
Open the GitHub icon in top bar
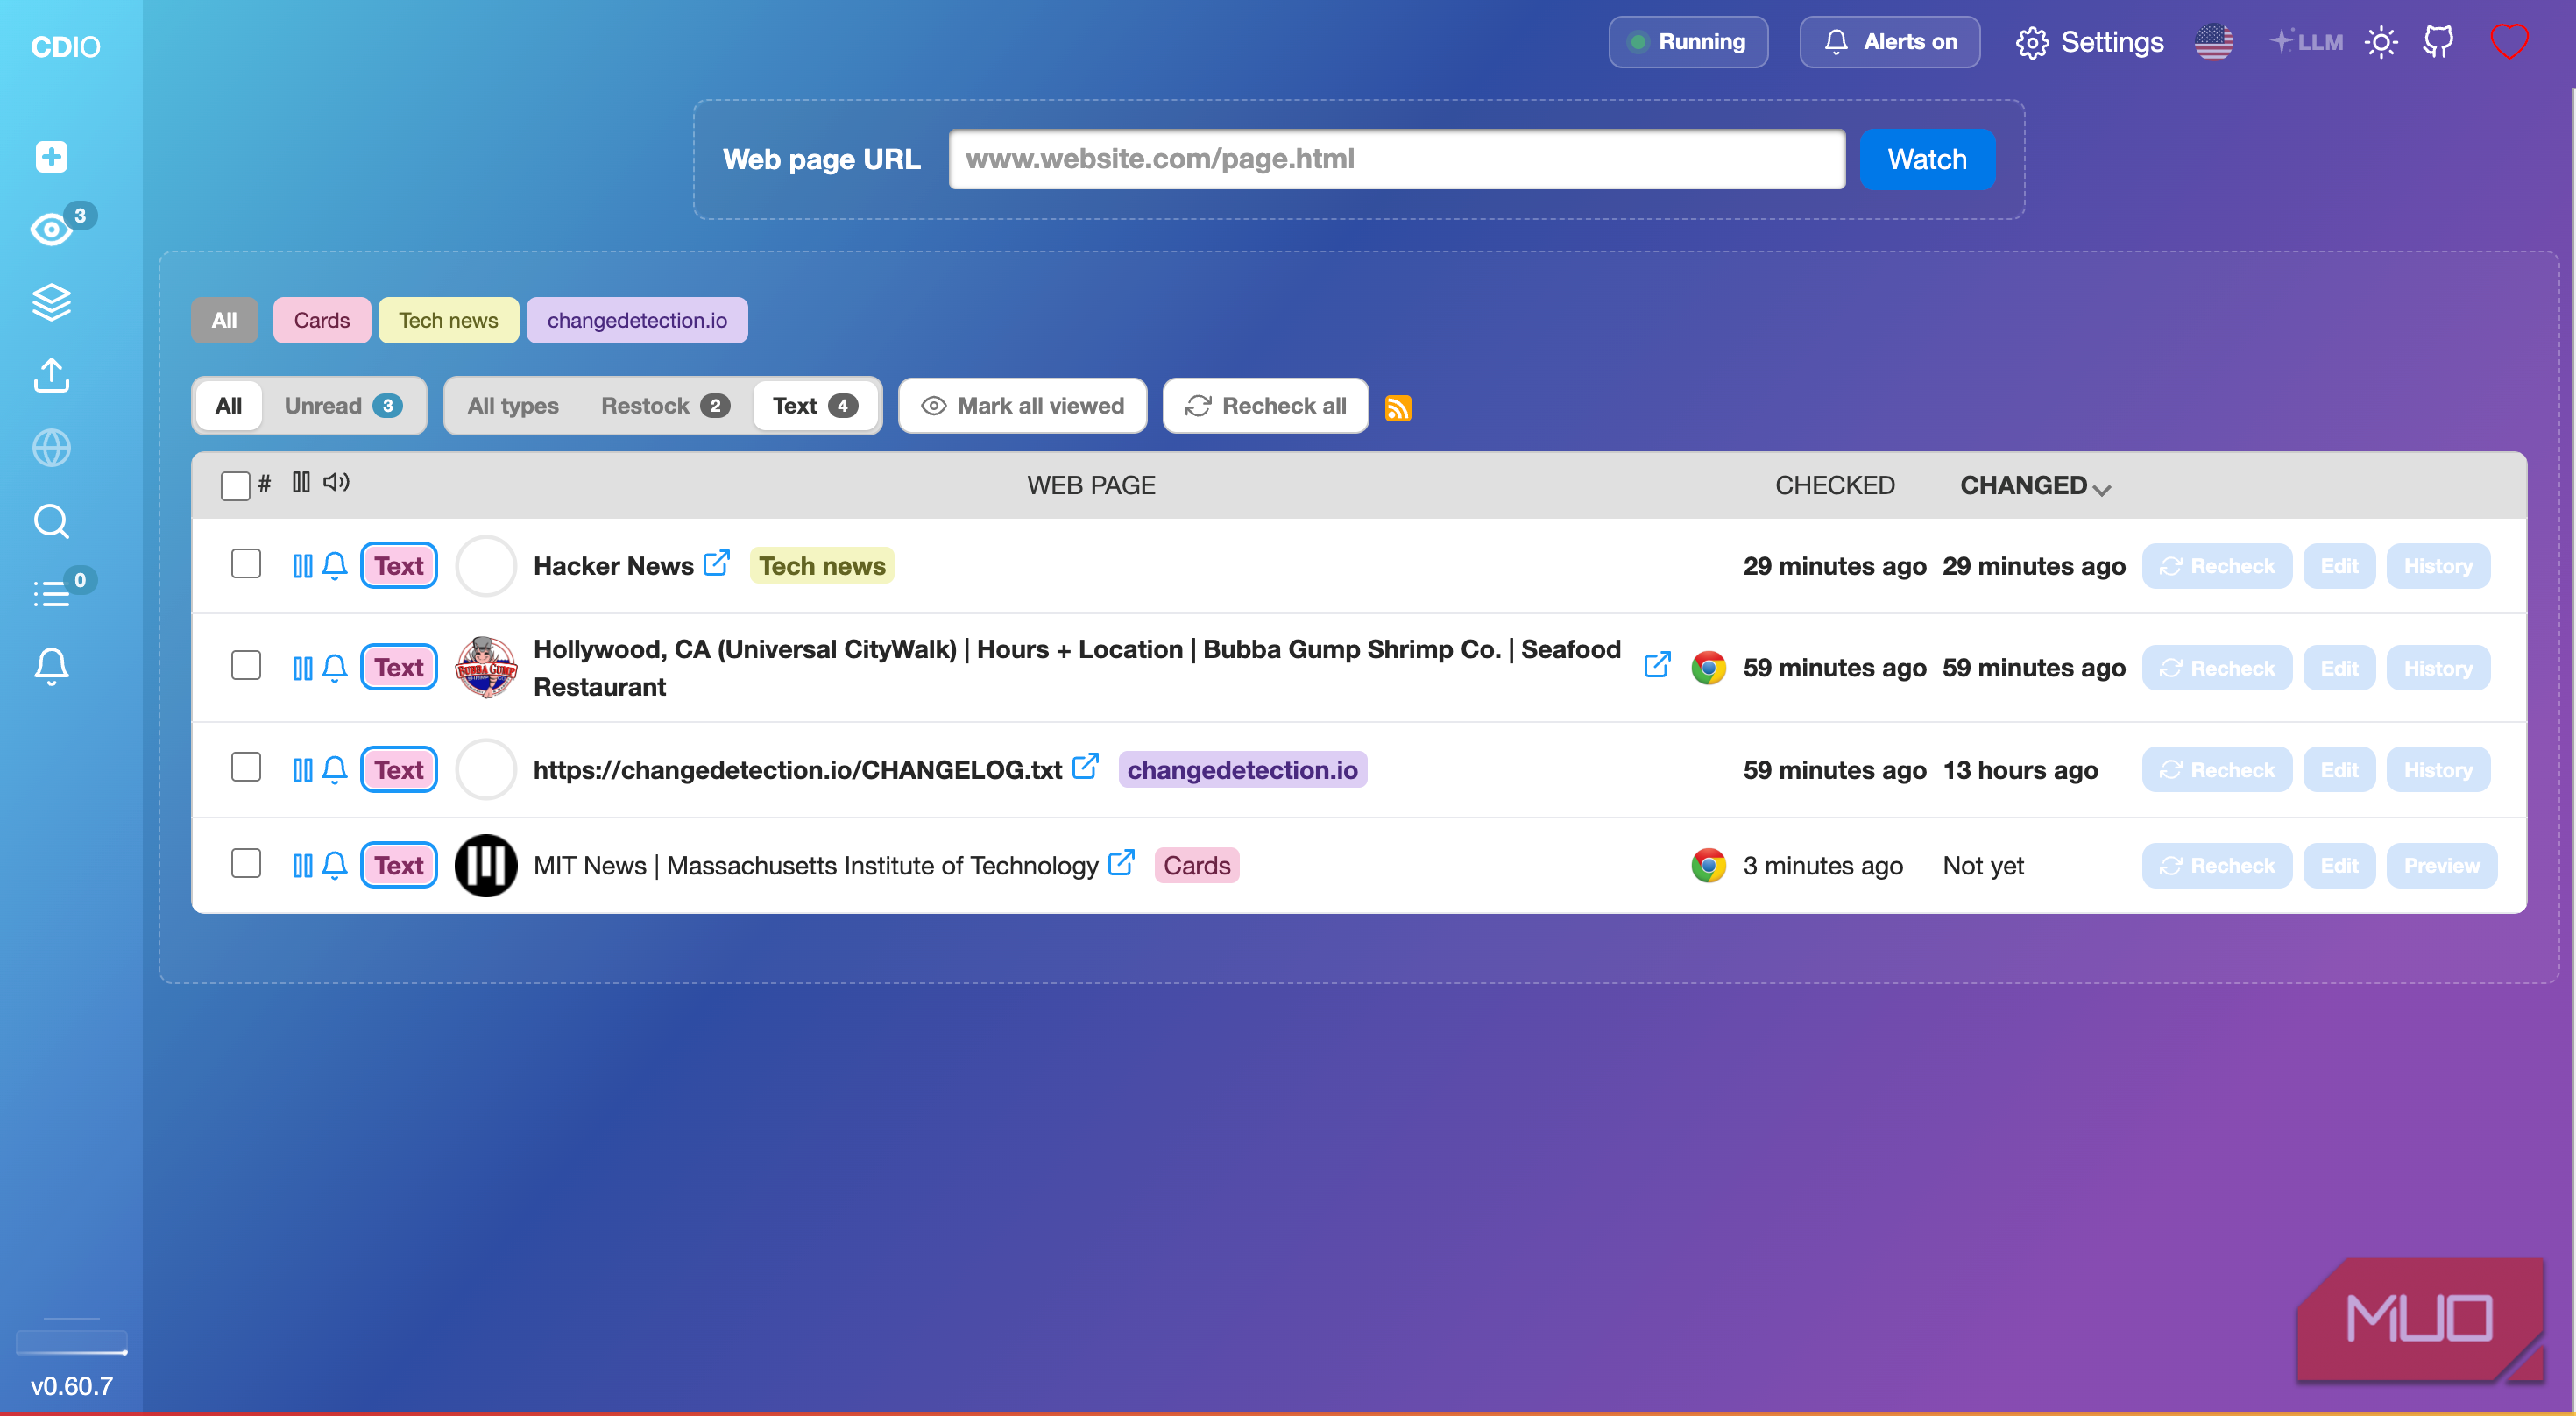tap(2438, 42)
